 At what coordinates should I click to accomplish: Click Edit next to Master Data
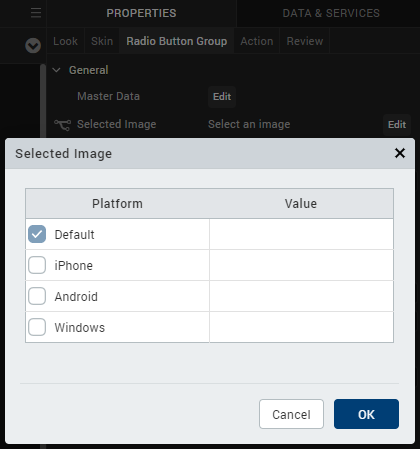point(222,97)
